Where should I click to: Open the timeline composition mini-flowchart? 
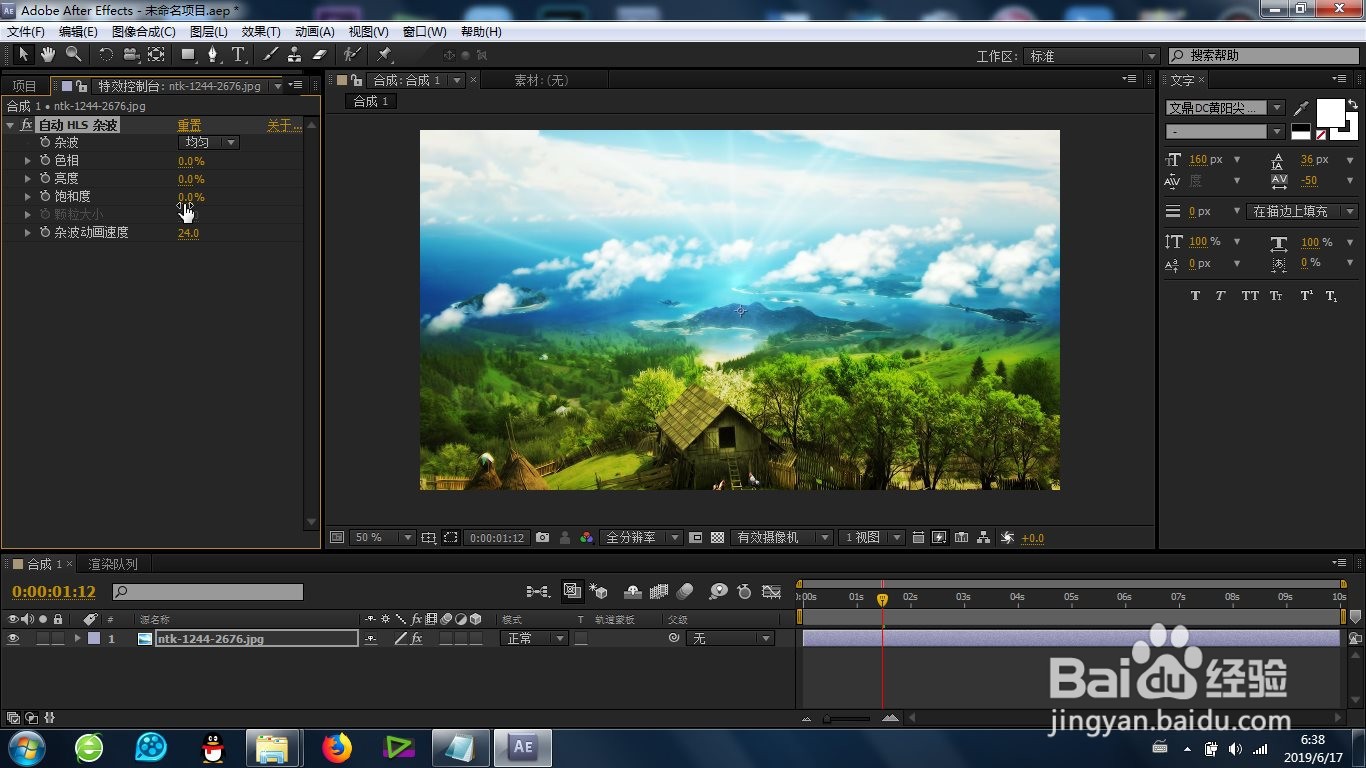pyautogui.click(x=538, y=592)
